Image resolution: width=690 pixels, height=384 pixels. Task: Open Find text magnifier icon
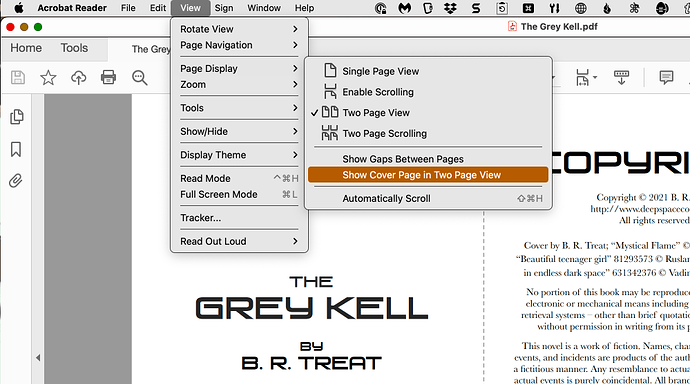coord(139,78)
